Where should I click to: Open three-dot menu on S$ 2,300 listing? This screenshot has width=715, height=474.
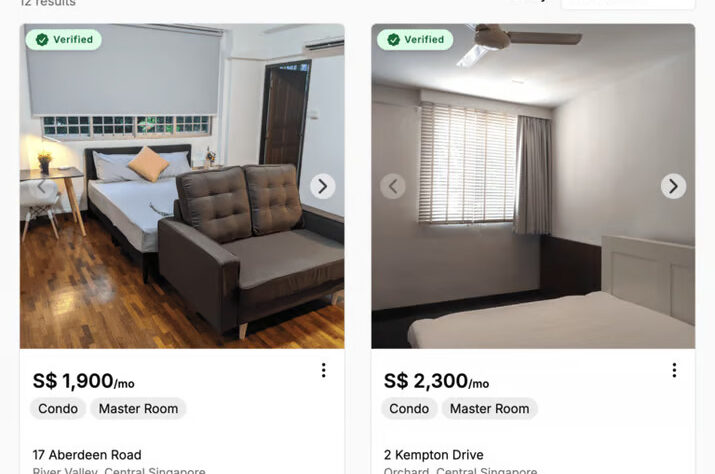coord(674,370)
